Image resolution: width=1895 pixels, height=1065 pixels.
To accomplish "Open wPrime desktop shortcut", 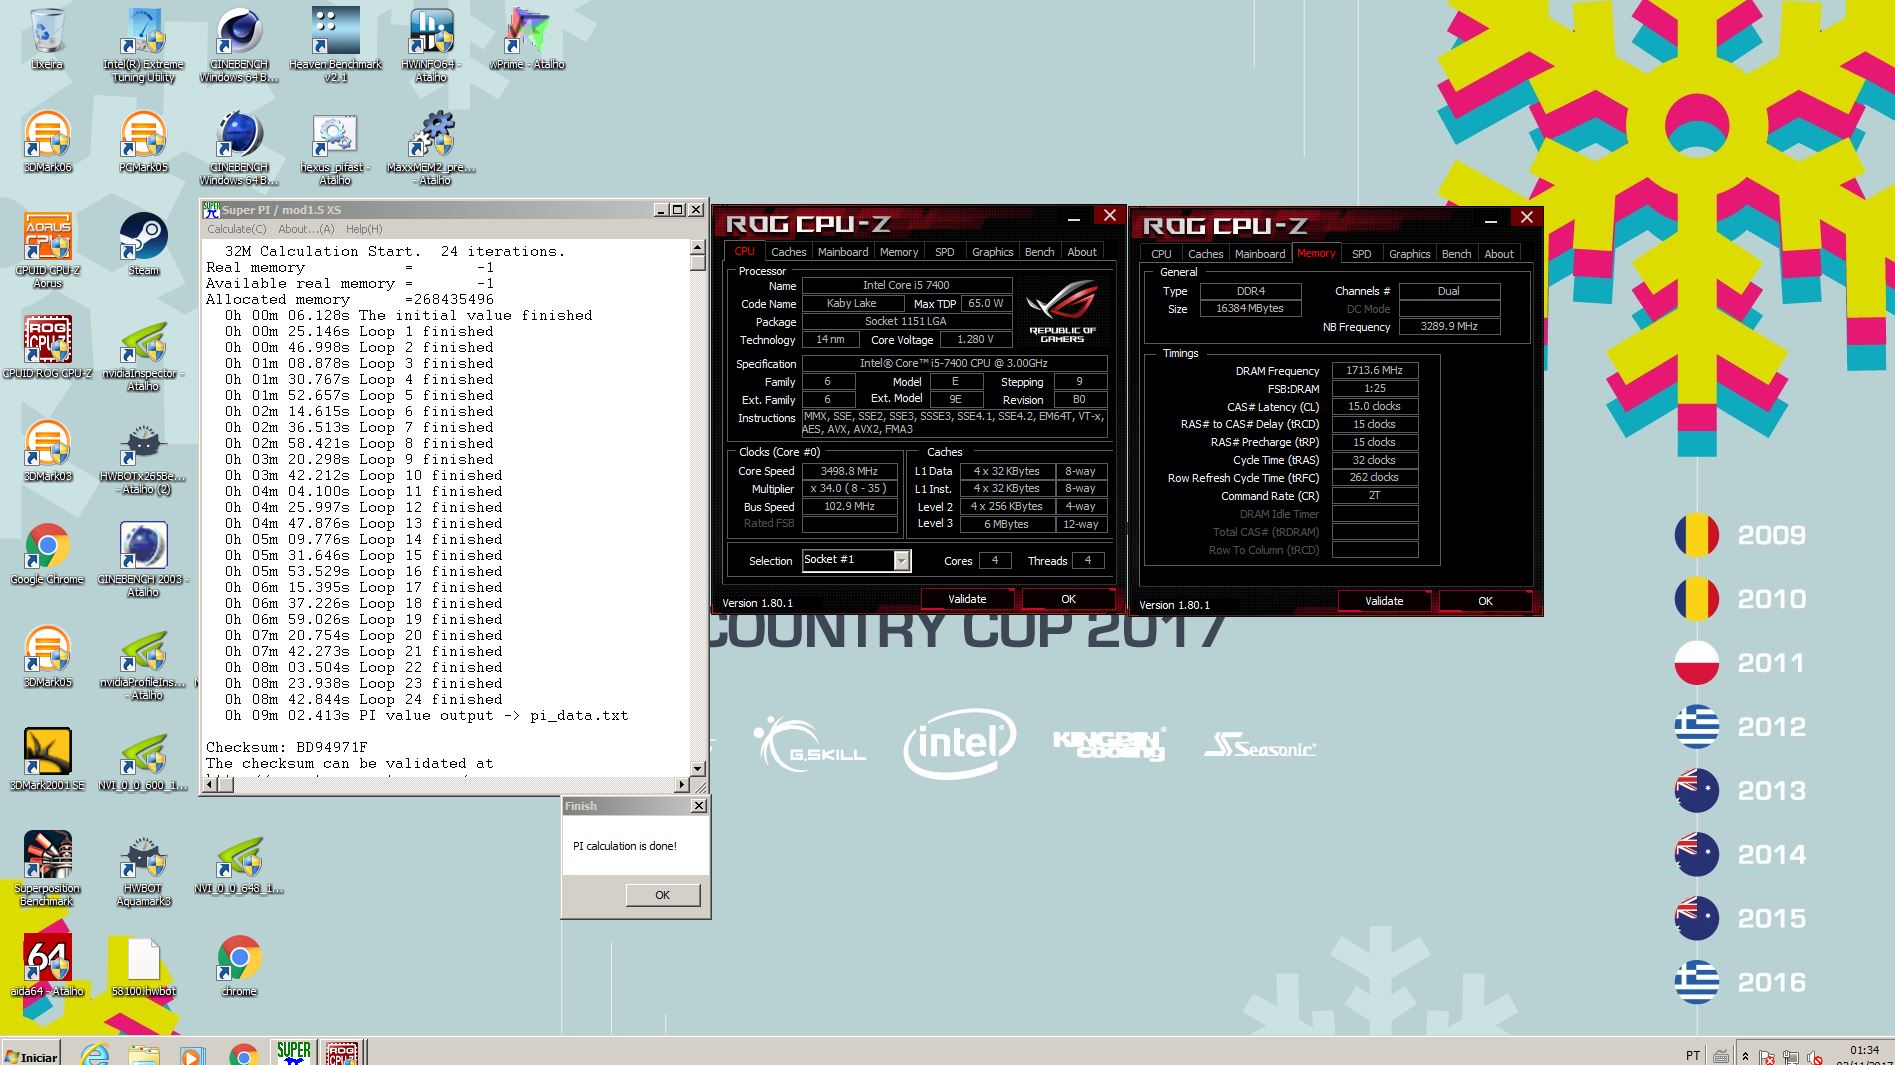I will (x=527, y=38).
